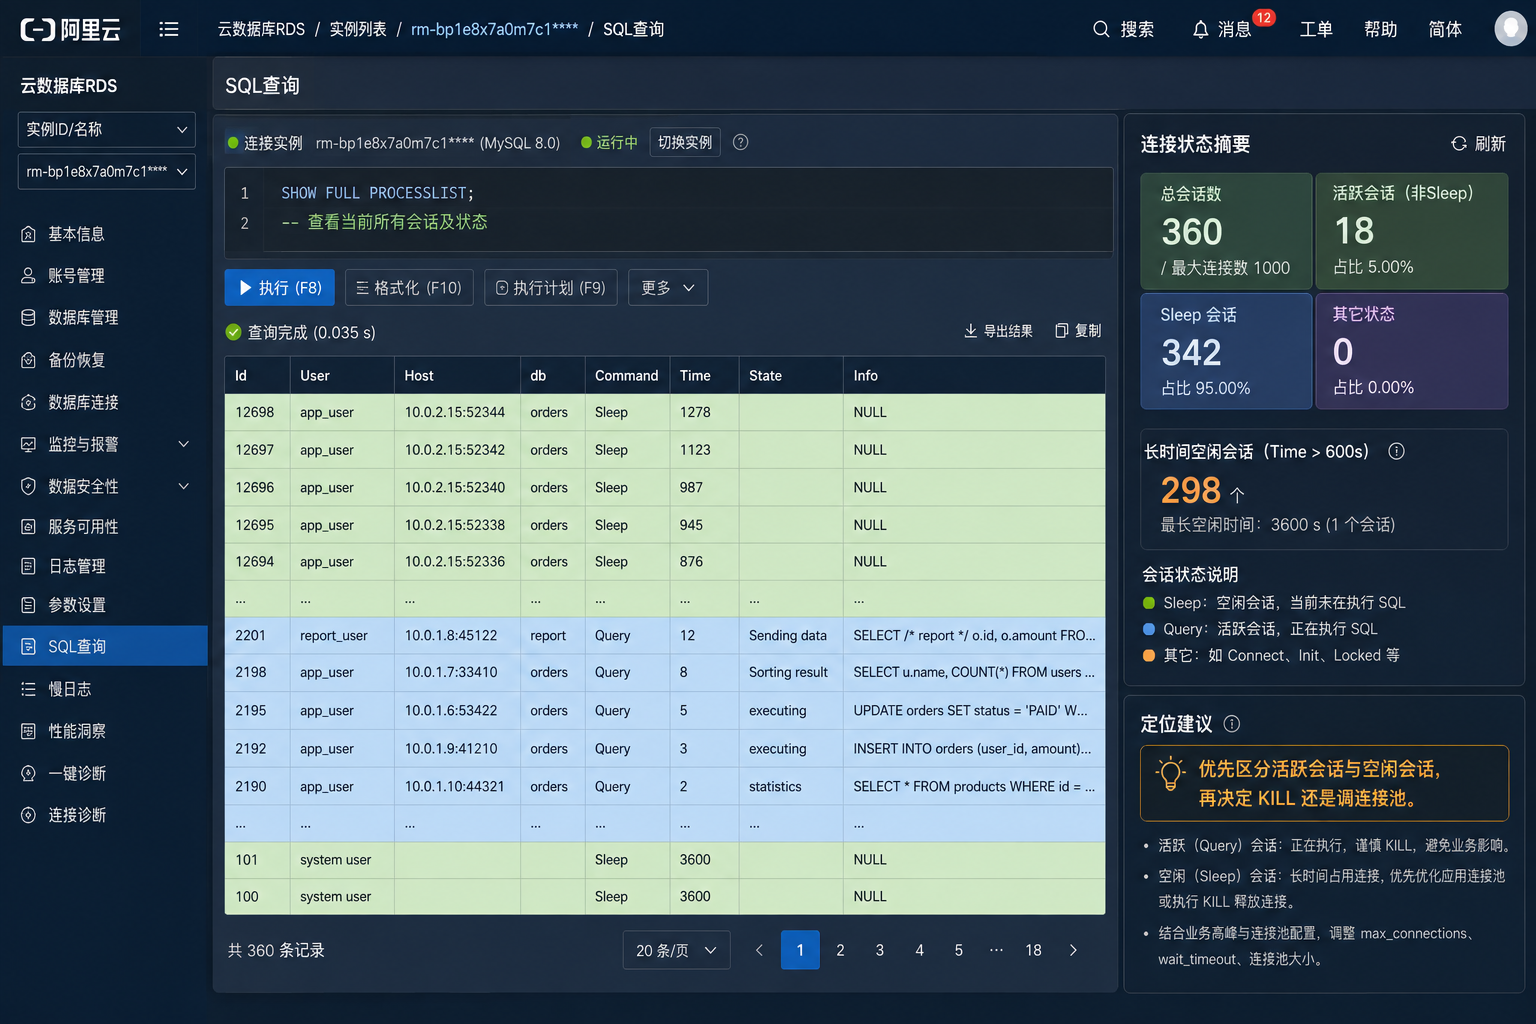This screenshot has width=1536, height=1024.
Task: Open 服务可用性 in sidebar
Action: [105, 526]
